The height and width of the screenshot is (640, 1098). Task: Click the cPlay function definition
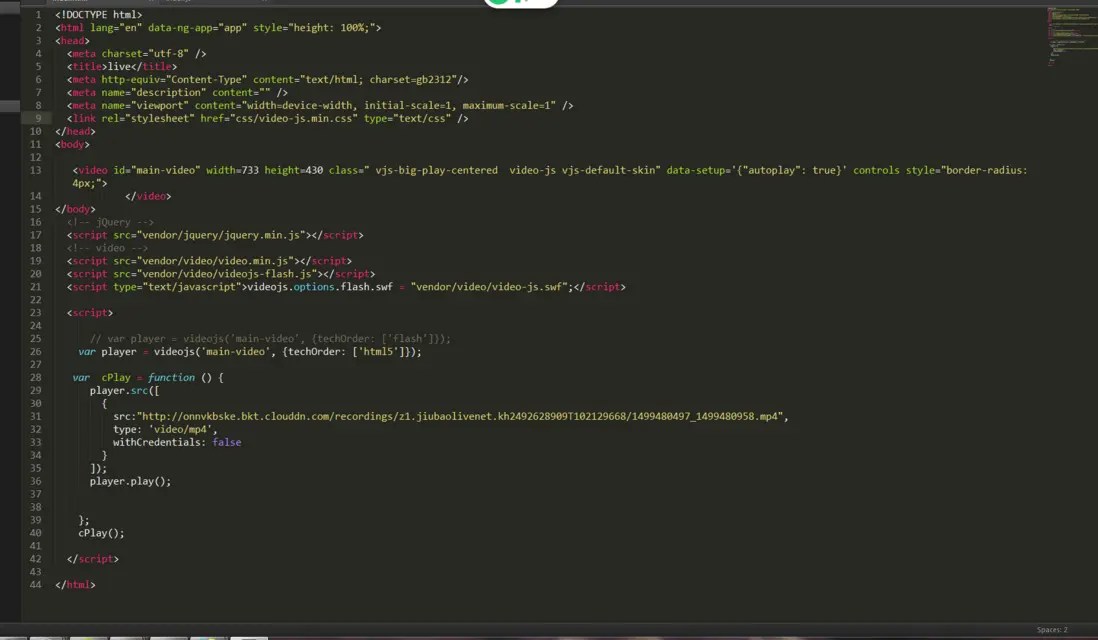click(x=145, y=377)
